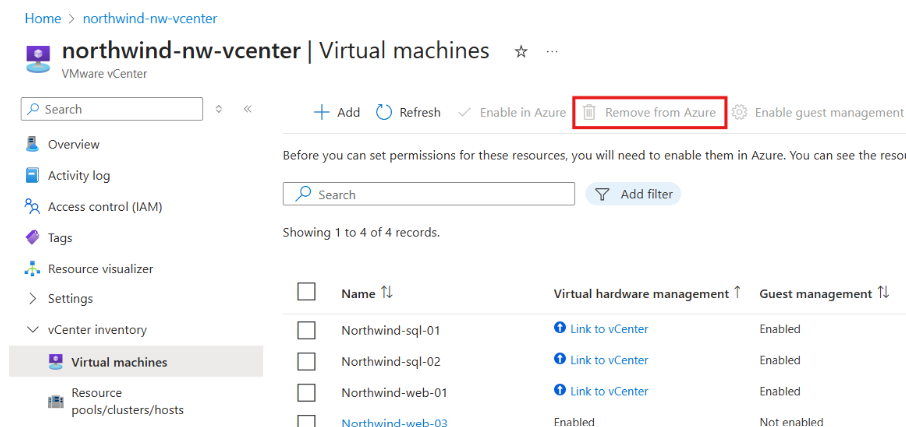This screenshot has height=427, width=906.
Task: Sort by Name column arrows
Action: pyautogui.click(x=387, y=293)
